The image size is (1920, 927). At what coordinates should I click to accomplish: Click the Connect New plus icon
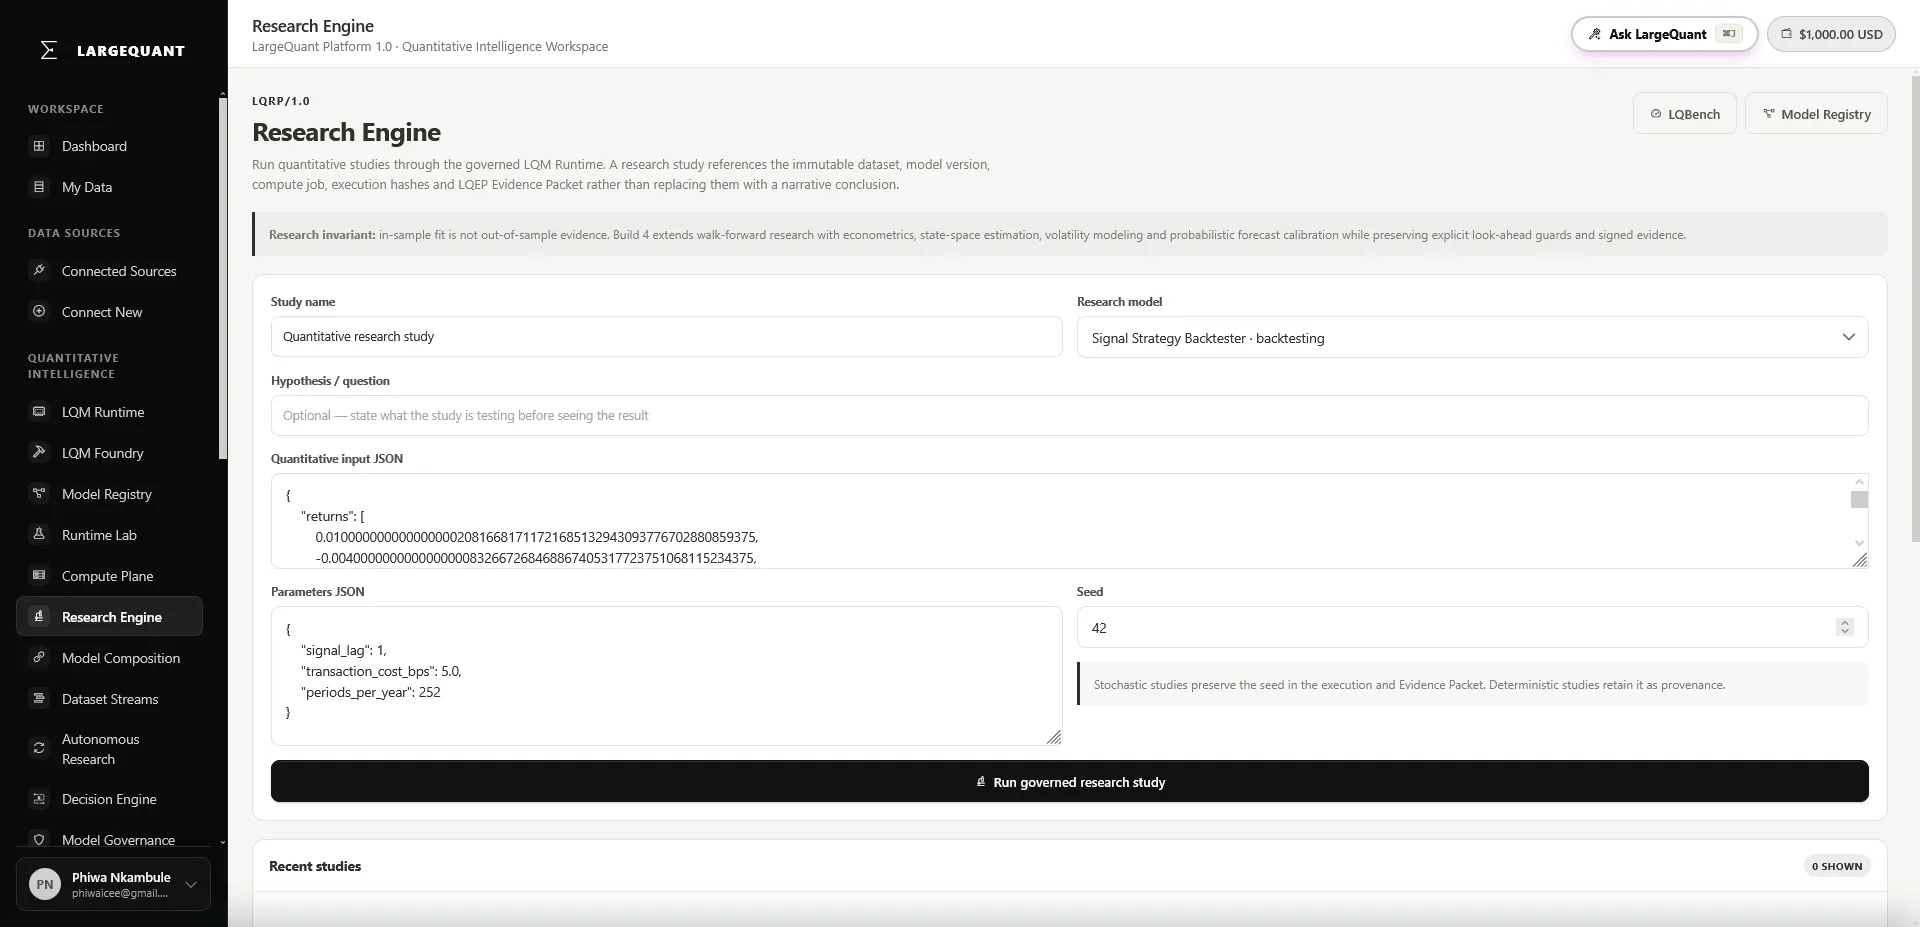pyautogui.click(x=39, y=311)
